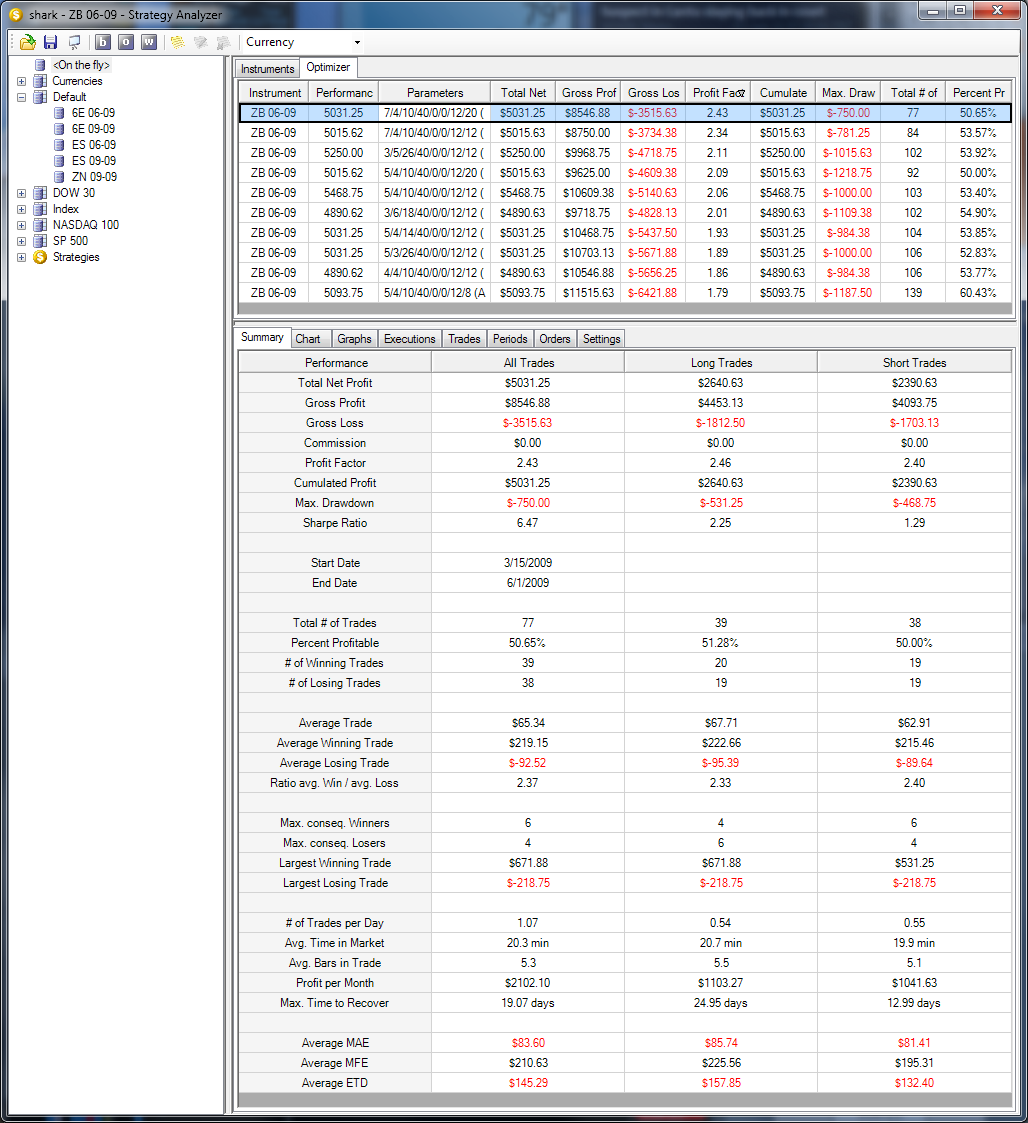The image size is (1028, 1123).
Task: Switch to the Executions tab
Action: [409, 339]
